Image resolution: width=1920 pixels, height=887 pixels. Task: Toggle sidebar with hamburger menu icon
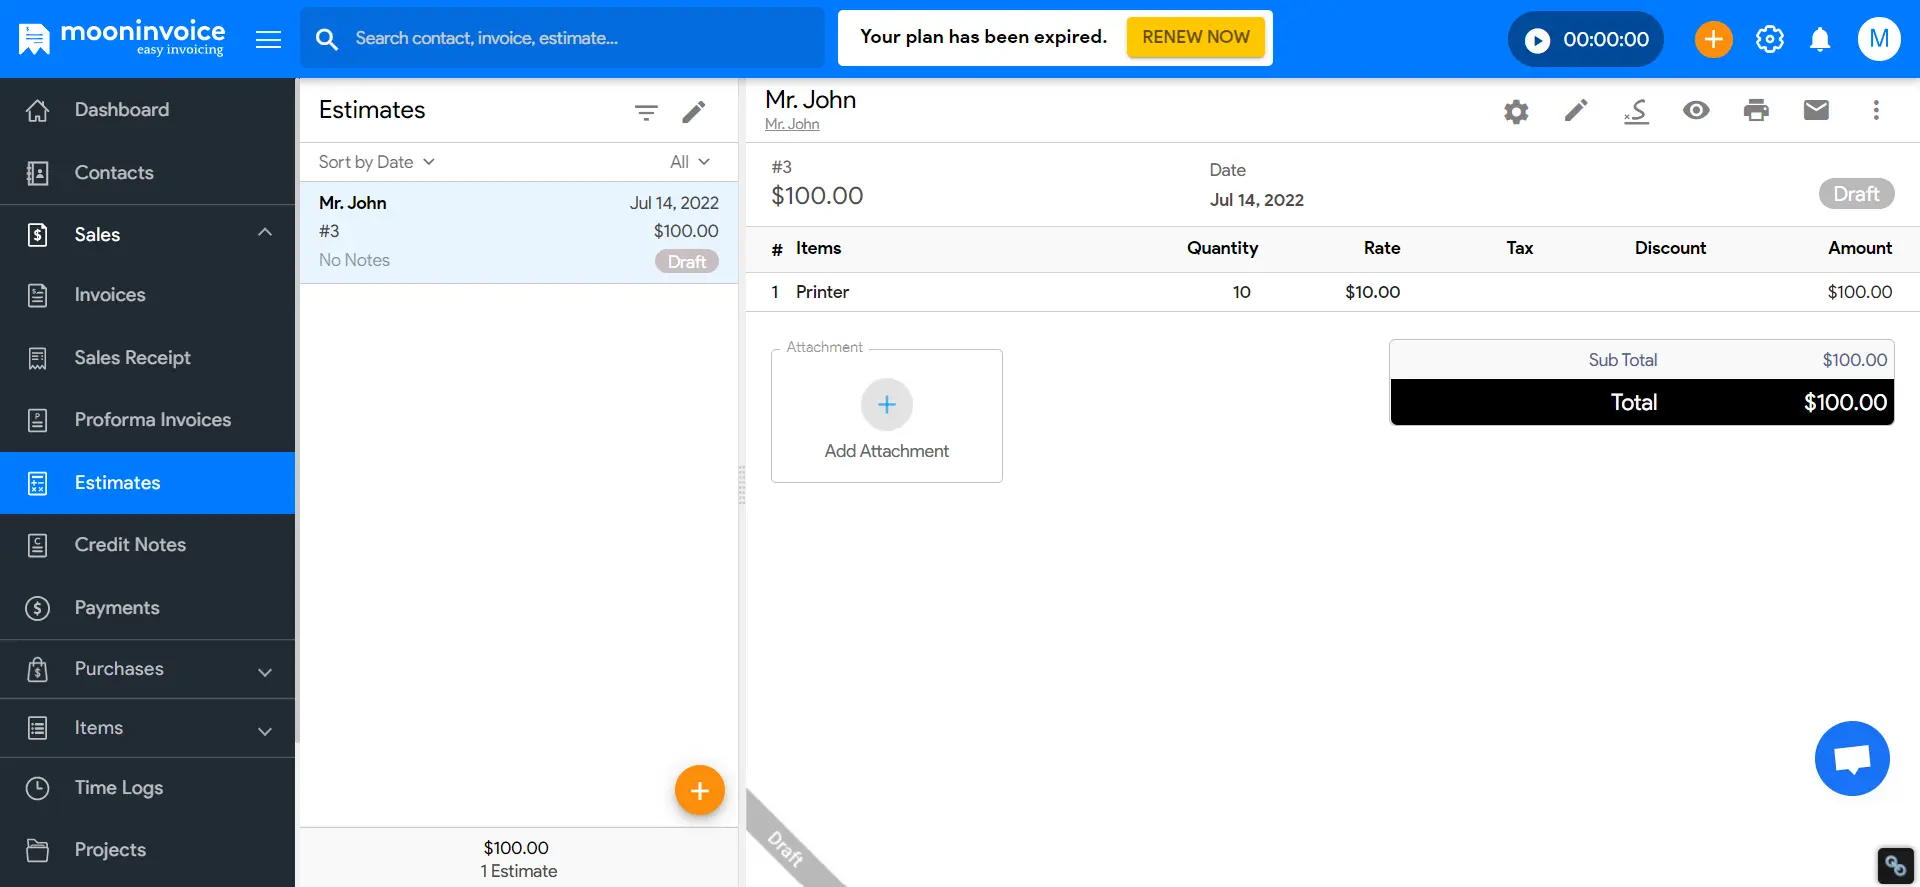(268, 39)
